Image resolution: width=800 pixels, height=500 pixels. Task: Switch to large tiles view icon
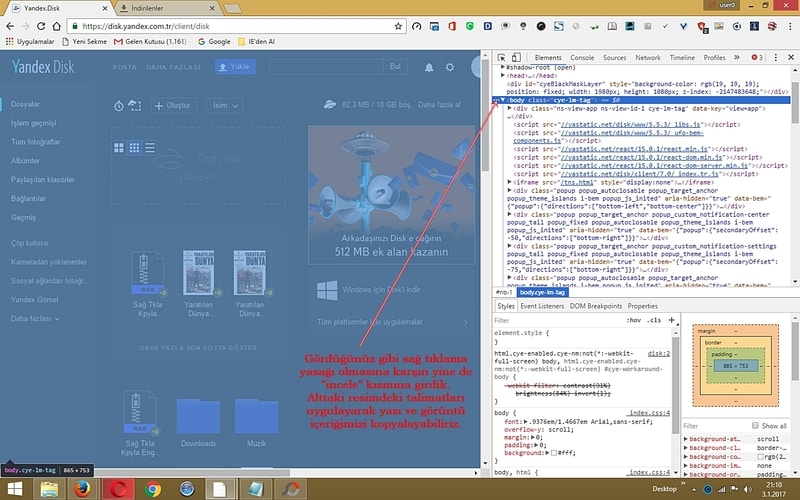119,147
